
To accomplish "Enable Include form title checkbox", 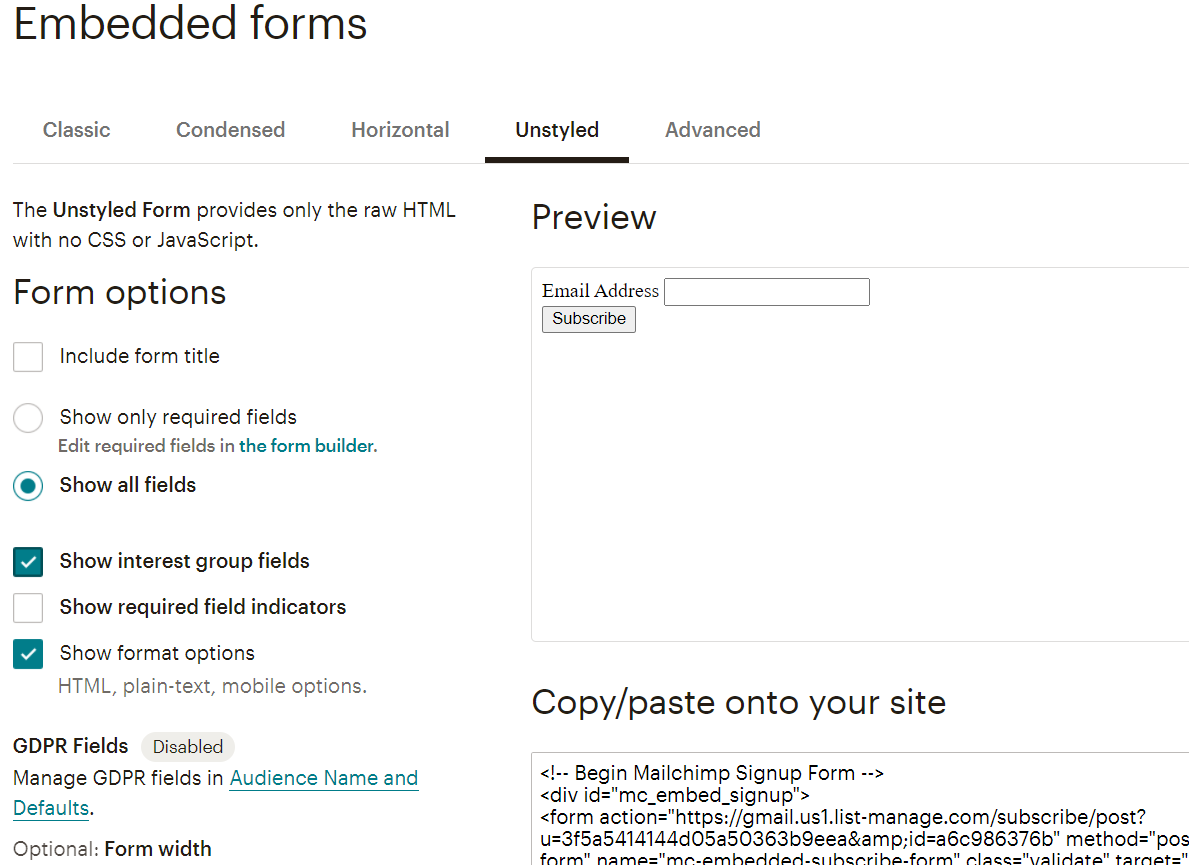I will click(28, 356).
